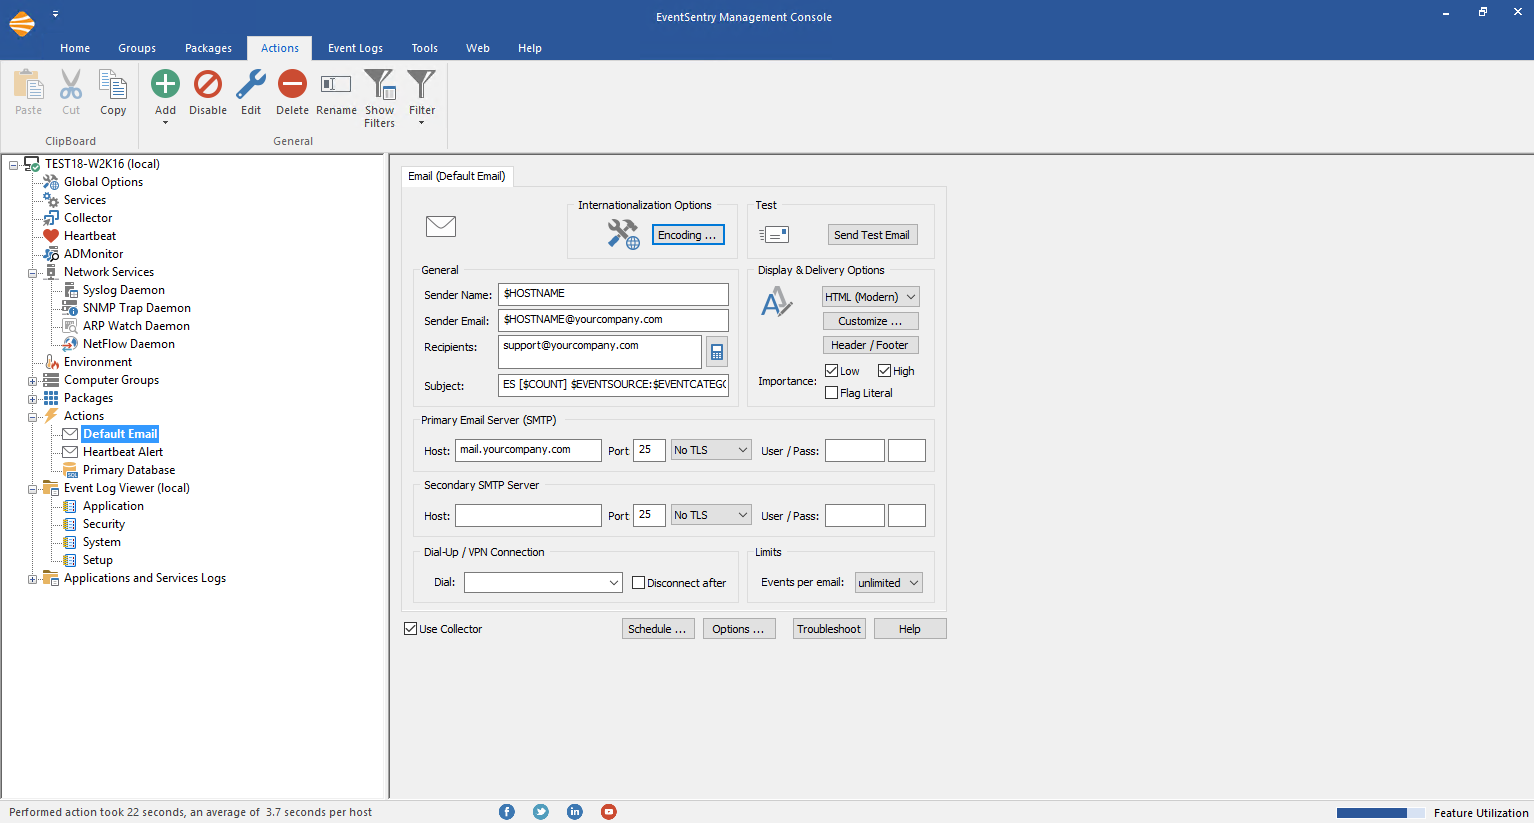This screenshot has height=823, width=1534.
Task: Click the Add action ribbon icon
Action: [x=165, y=84]
